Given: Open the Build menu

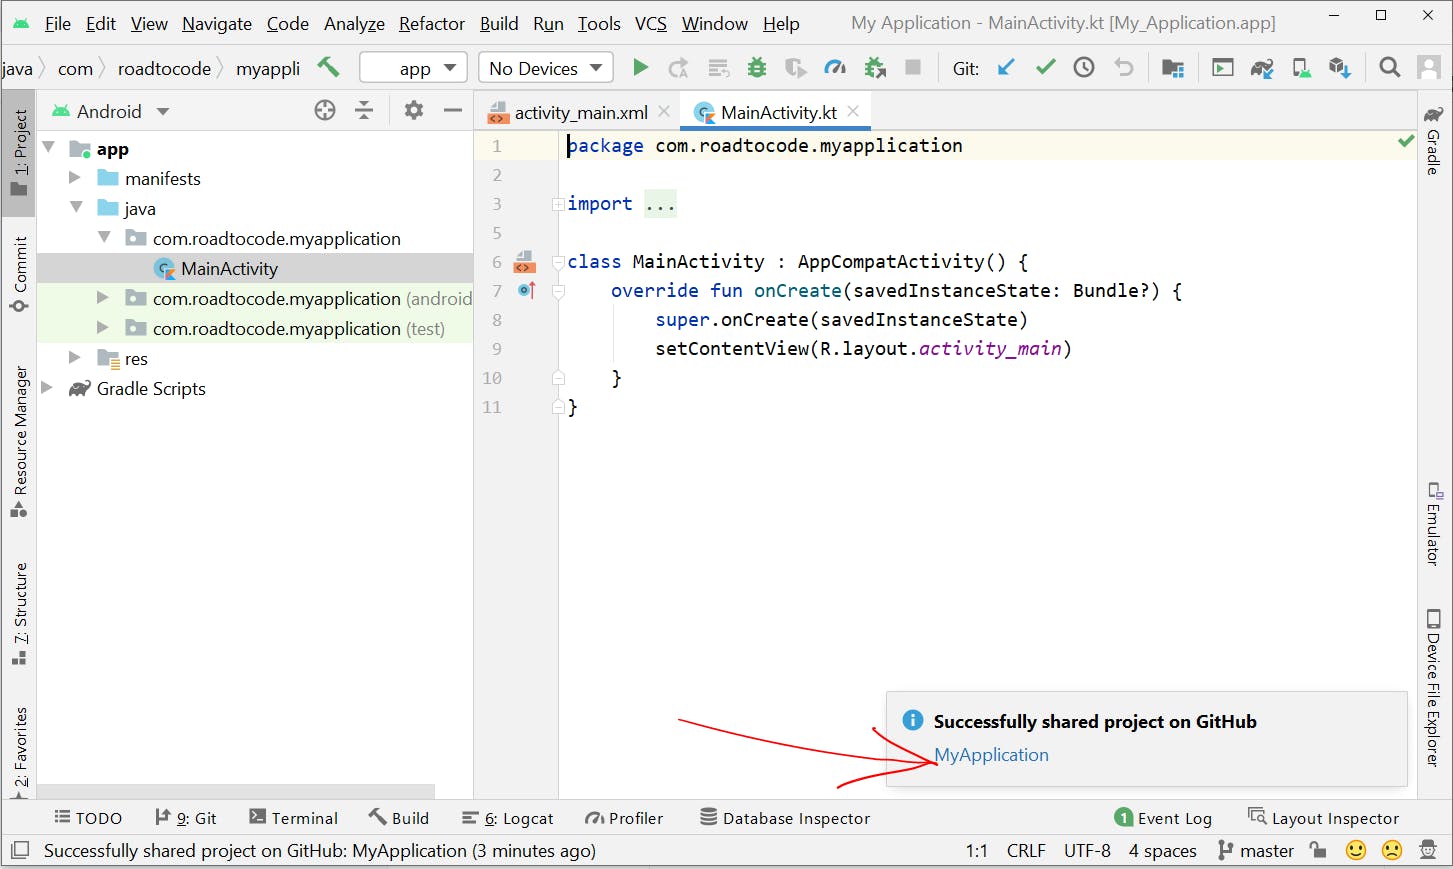Looking at the screenshot, I should point(499,23).
